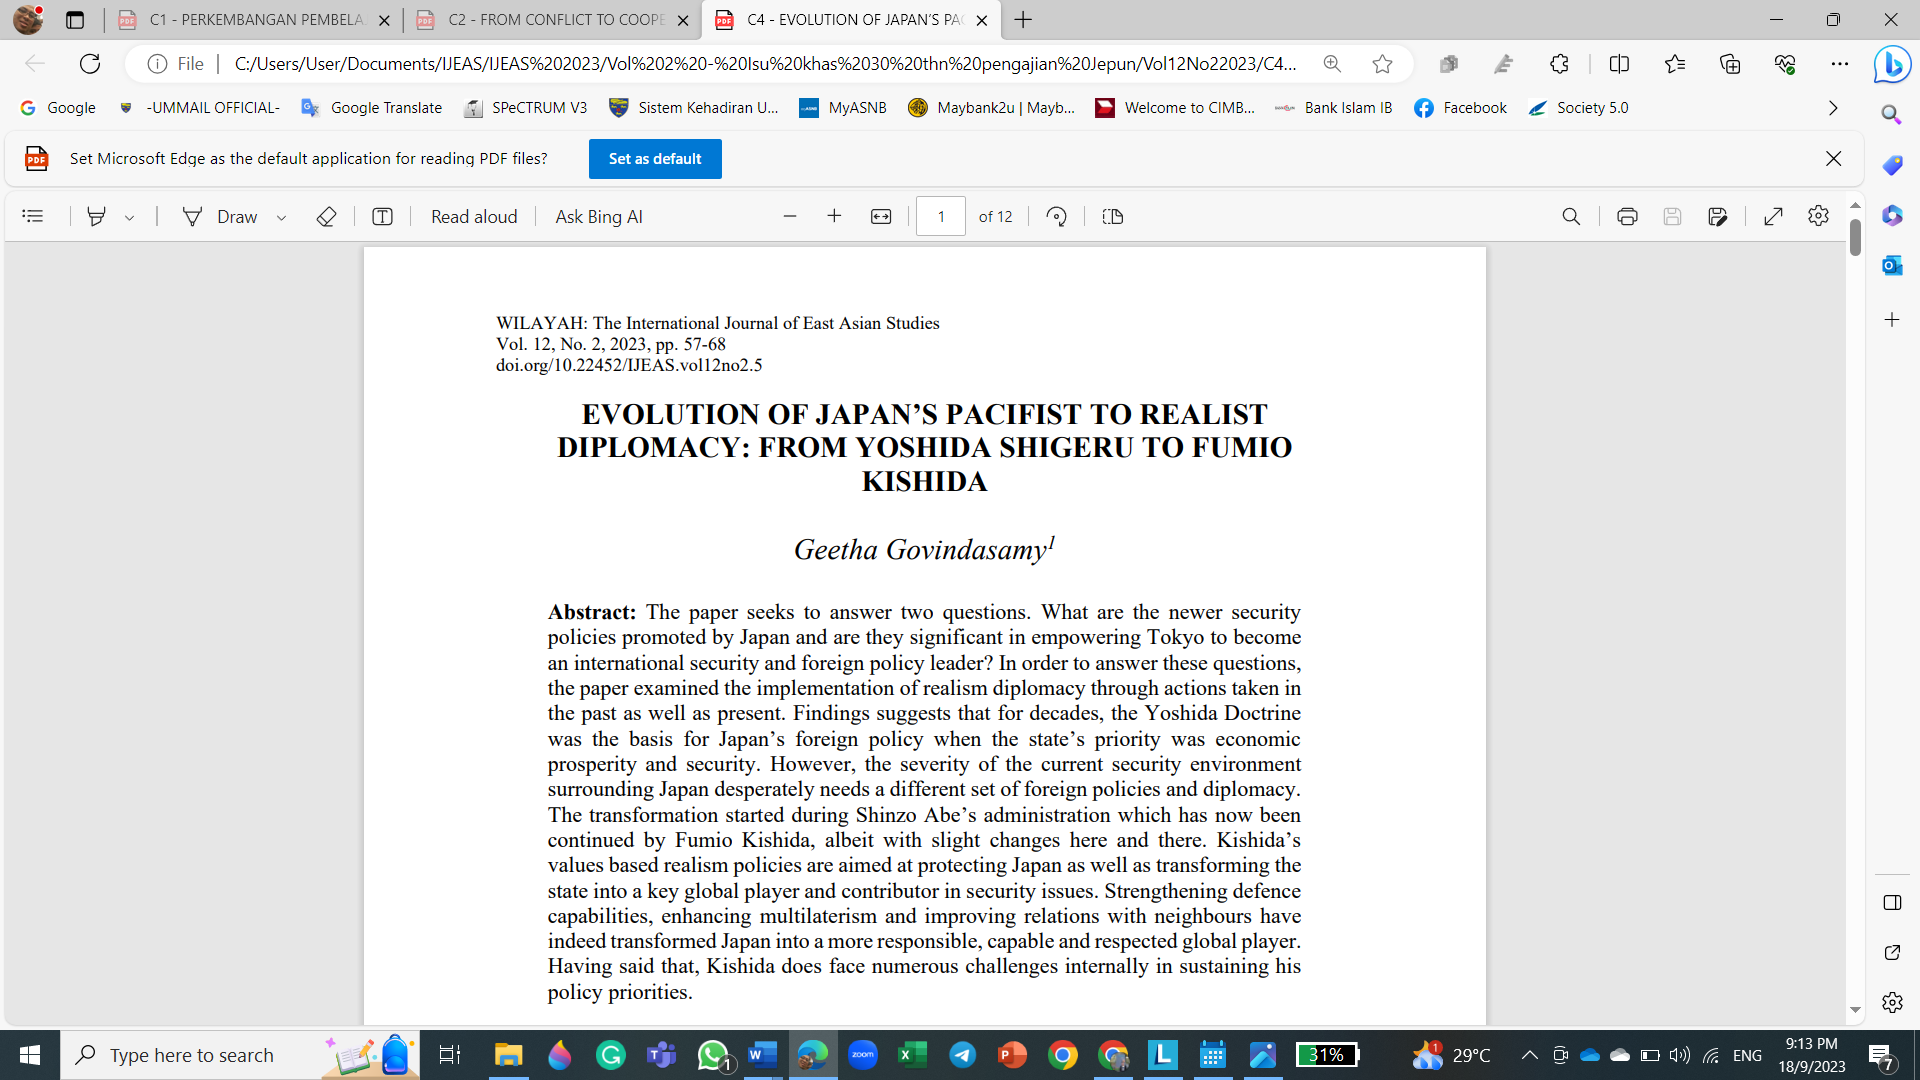Click the Save as icon
The height and width of the screenshot is (1080, 1920).
click(x=1718, y=216)
